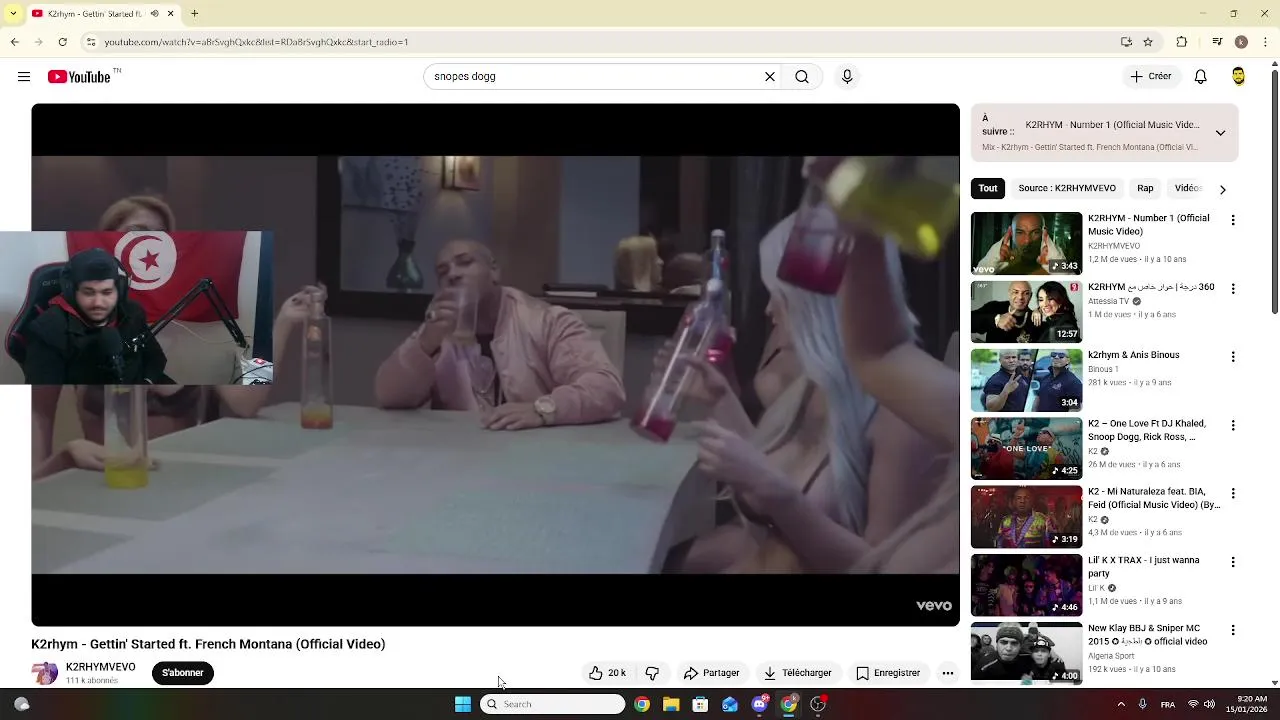Open K2 - Mi Naturaleza title link
The width and height of the screenshot is (1280, 720).
click(1154, 498)
